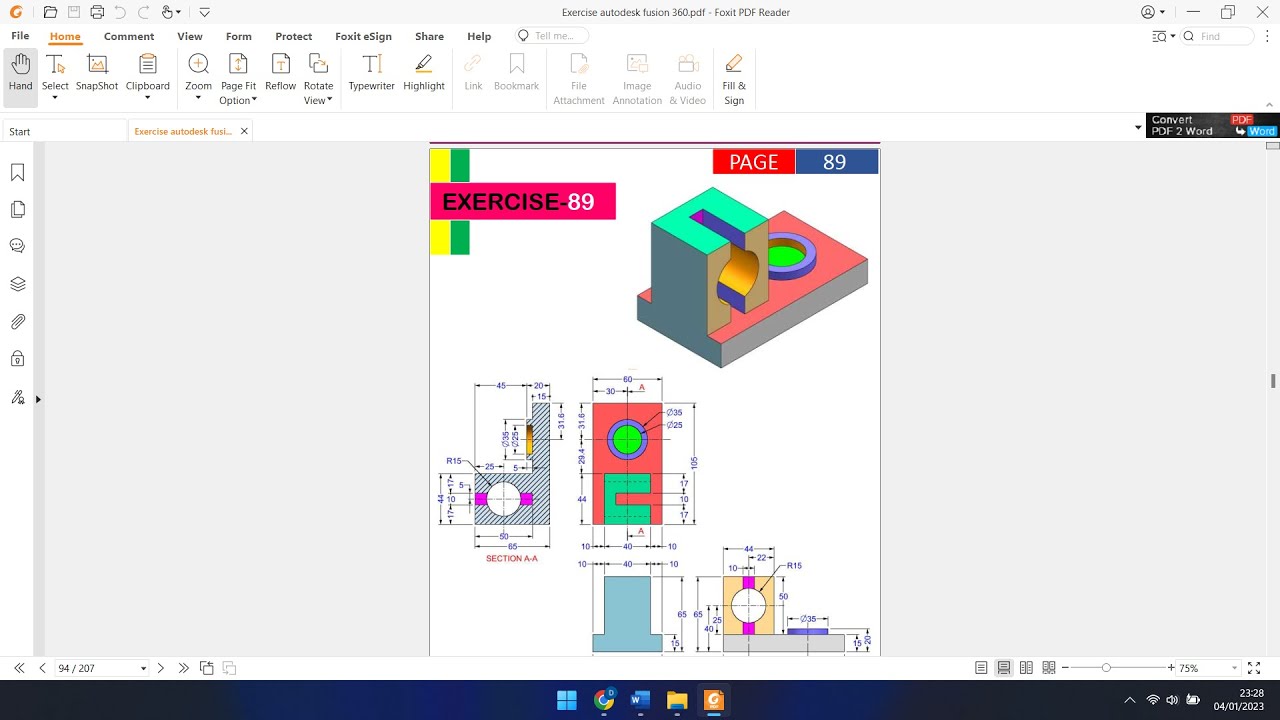Viewport: 1280px width, 720px height.
Task: Open the 75% zoom level dropdown
Action: [1235, 668]
